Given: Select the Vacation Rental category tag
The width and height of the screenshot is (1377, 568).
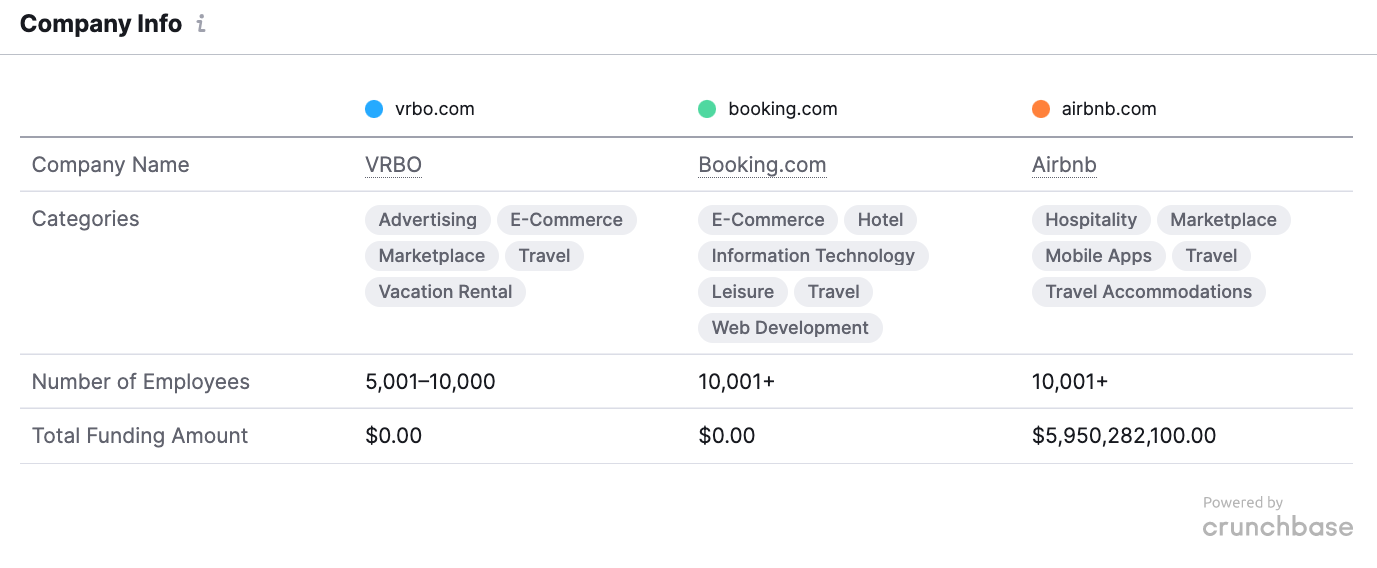Looking at the screenshot, I should (445, 292).
